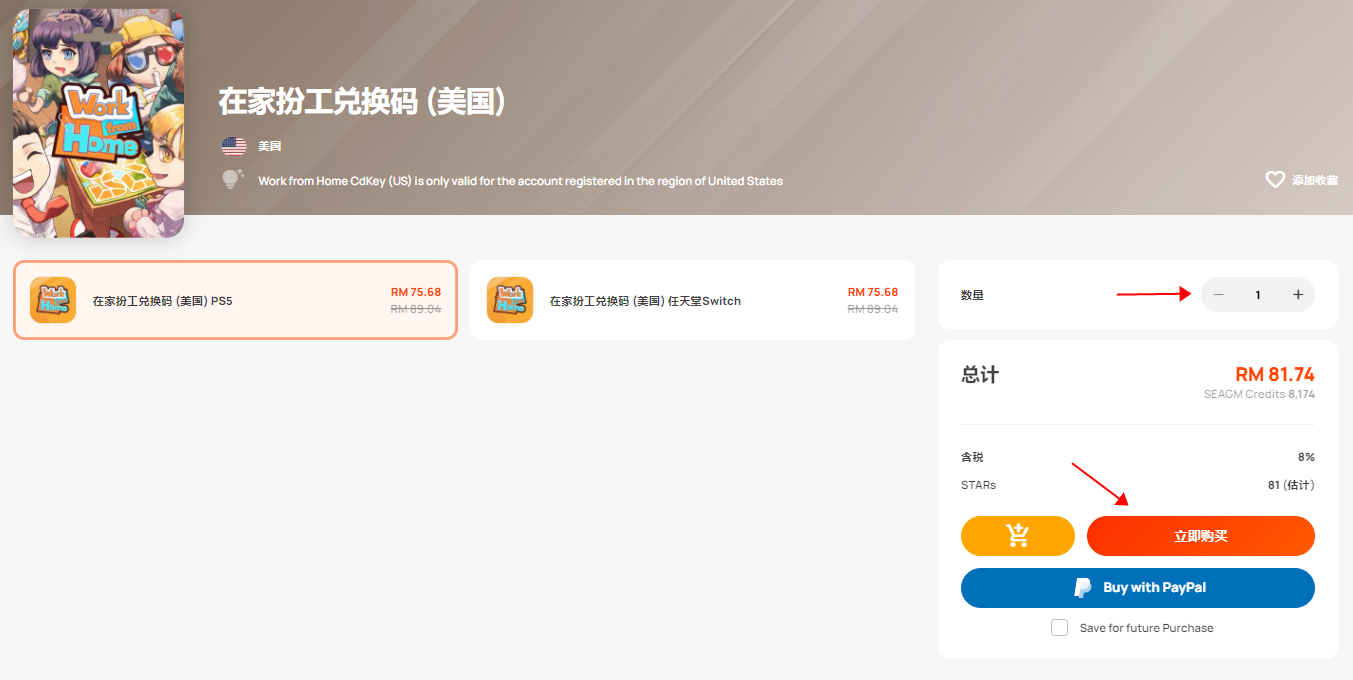This screenshot has height=680, width=1353.
Task: Click the quantity value field showing 1
Action: tap(1258, 295)
